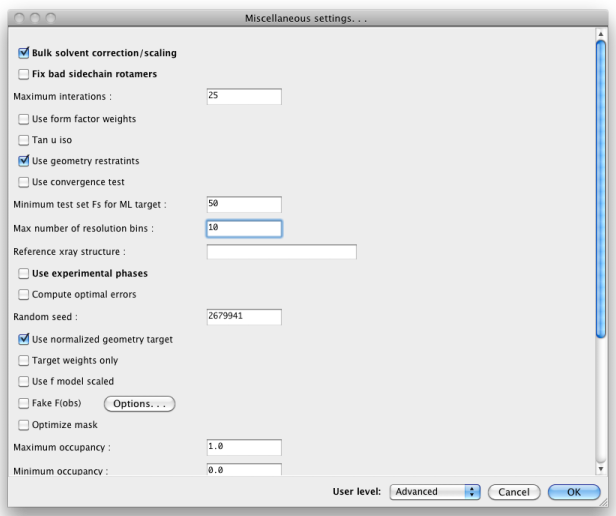The width and height of the screenshot is (616, 516).
Task: Uncheck Use normalized geometry target
Action: pos(24,339)
